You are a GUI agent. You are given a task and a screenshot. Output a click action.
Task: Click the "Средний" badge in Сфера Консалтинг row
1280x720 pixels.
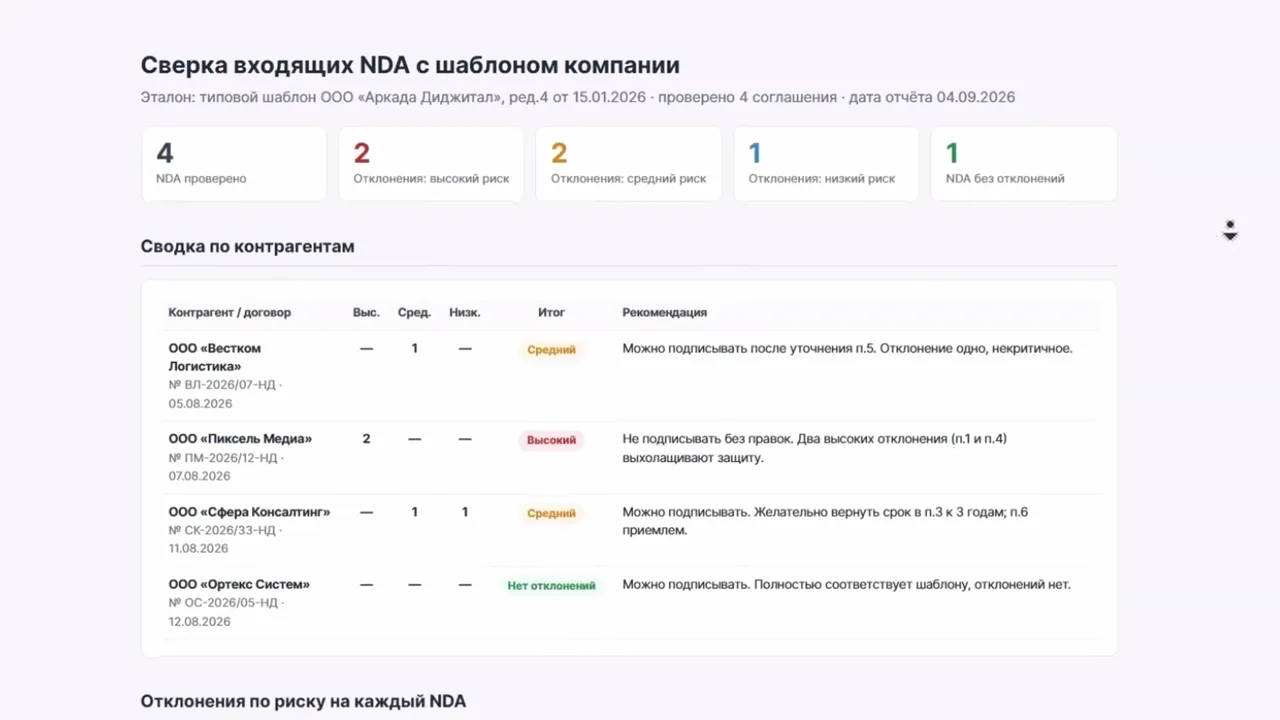551,513
